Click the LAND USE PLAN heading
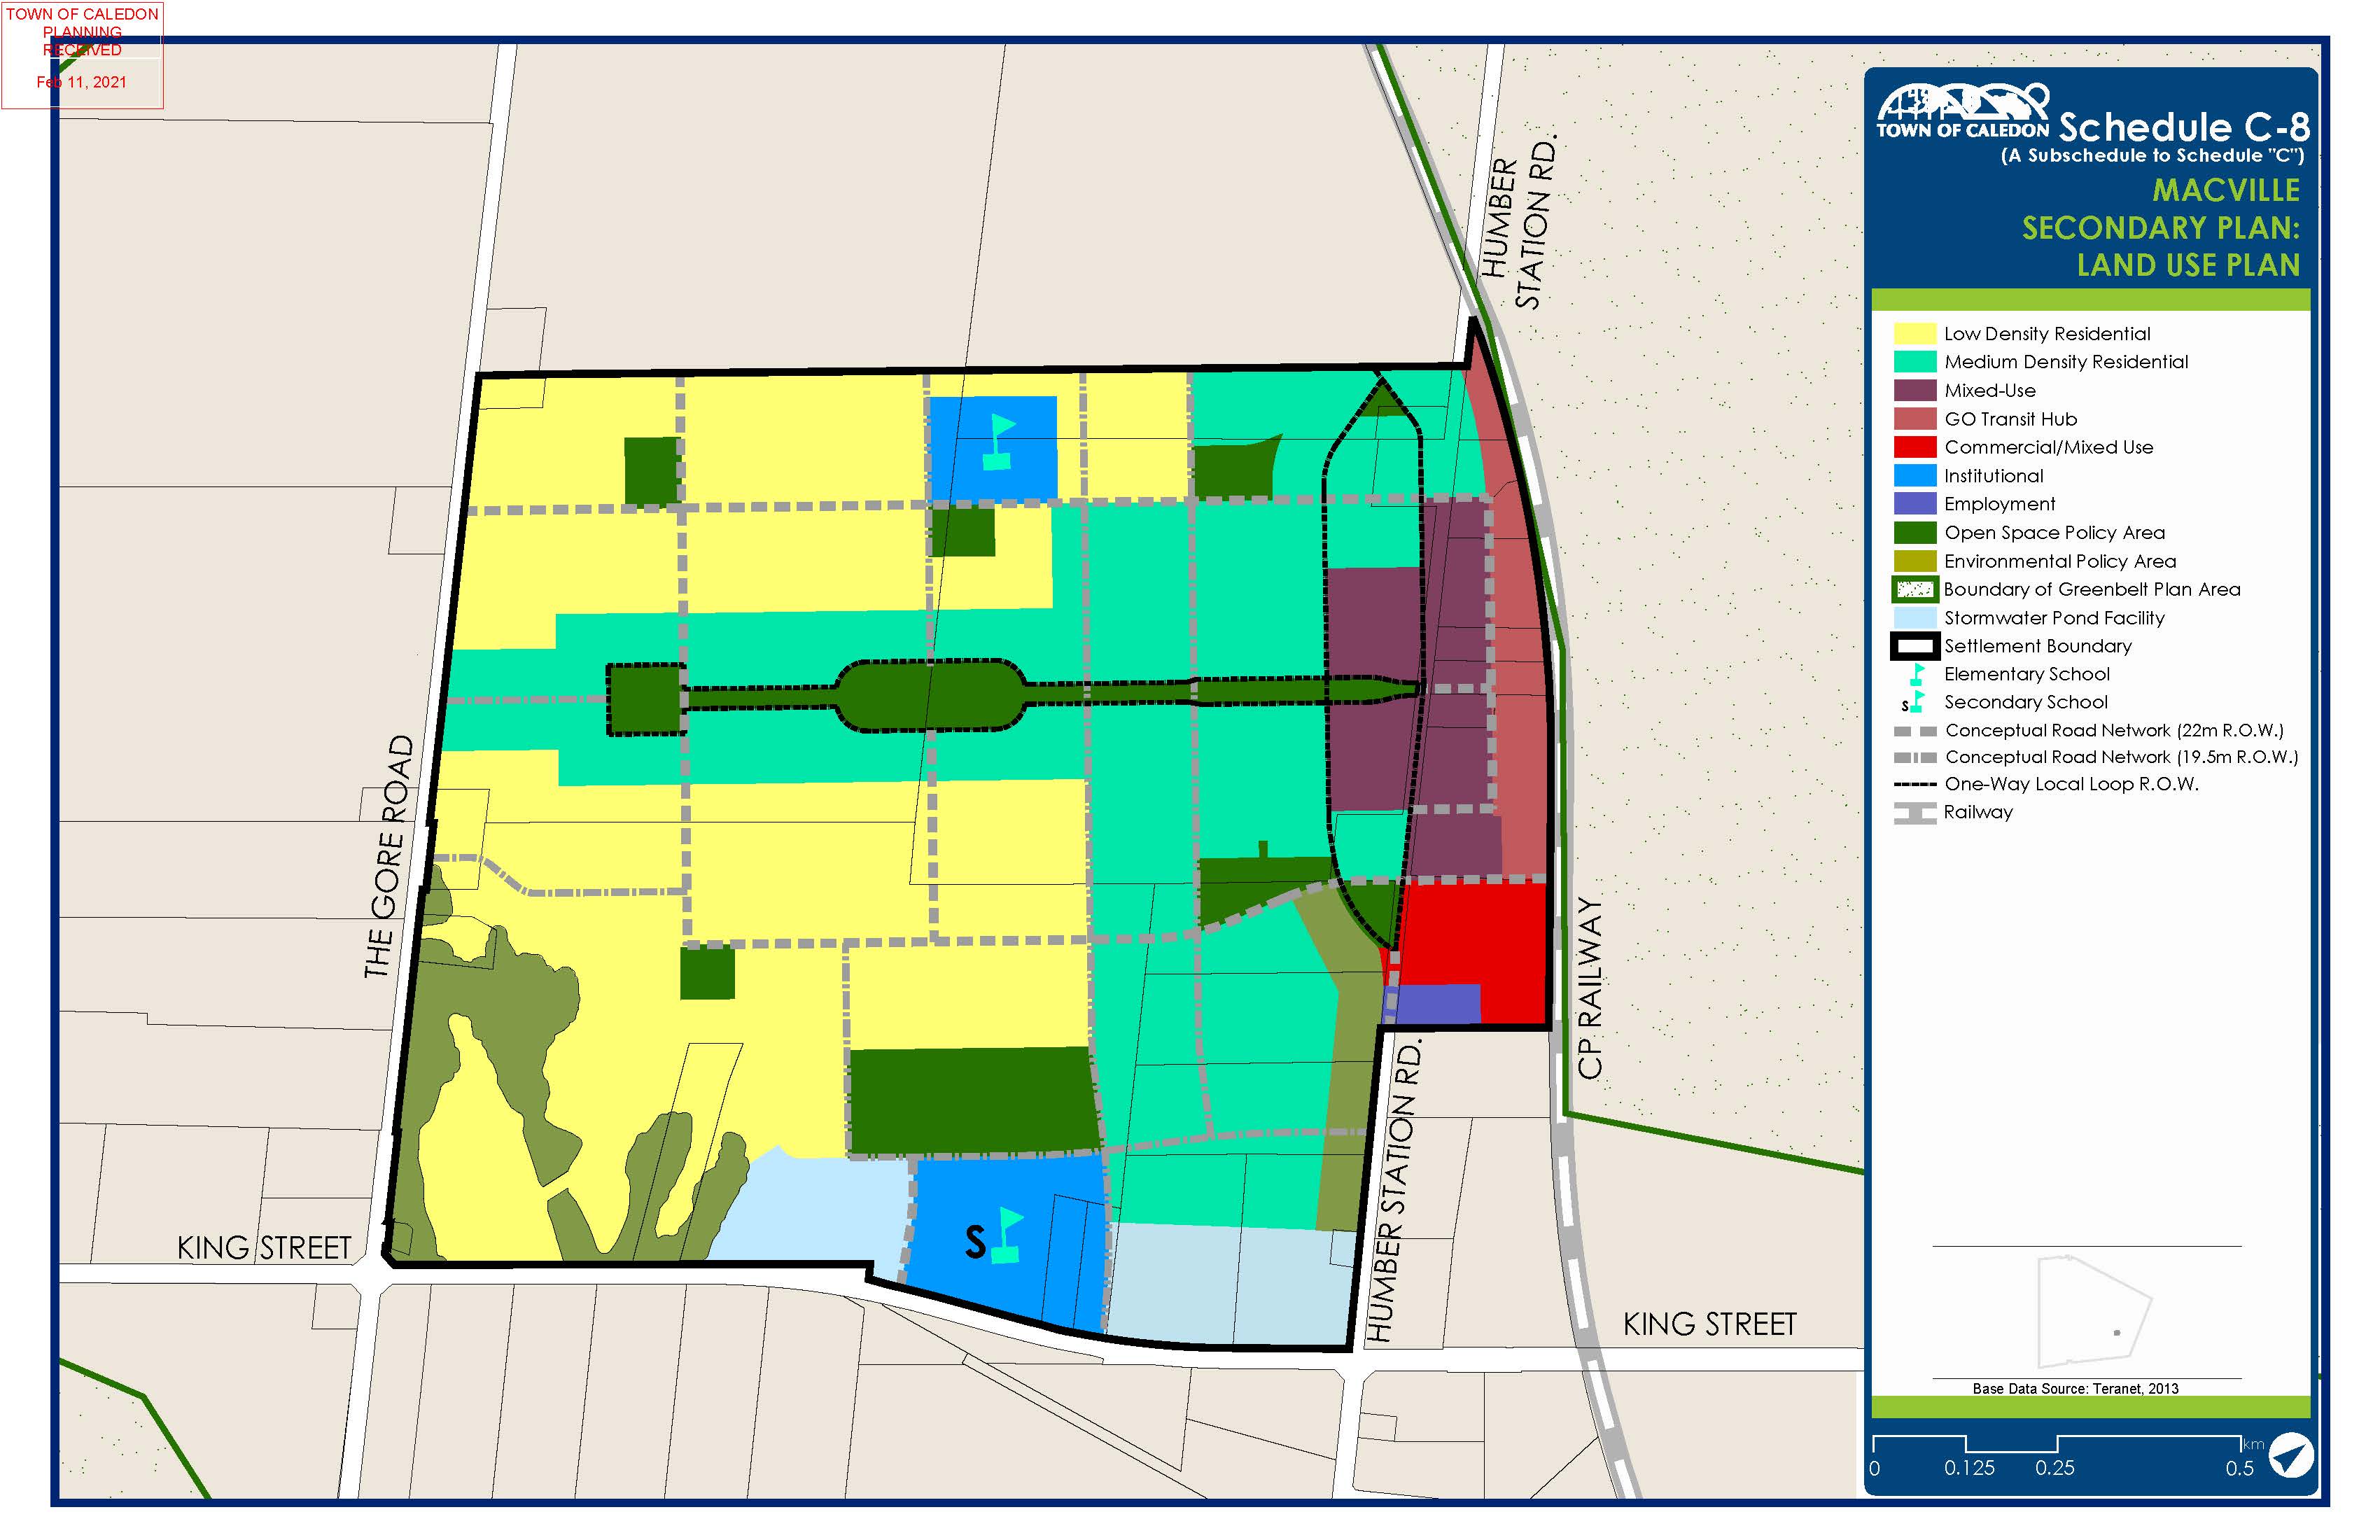 2188,265
